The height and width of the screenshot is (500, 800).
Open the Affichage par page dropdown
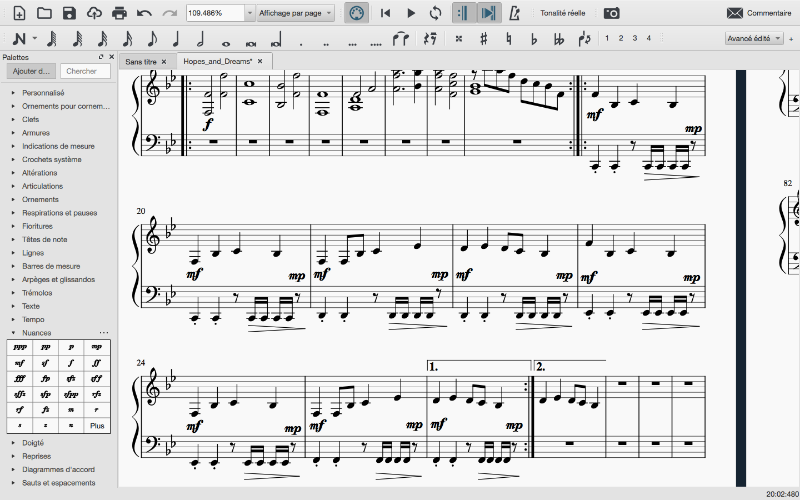(x=294, y=13)
